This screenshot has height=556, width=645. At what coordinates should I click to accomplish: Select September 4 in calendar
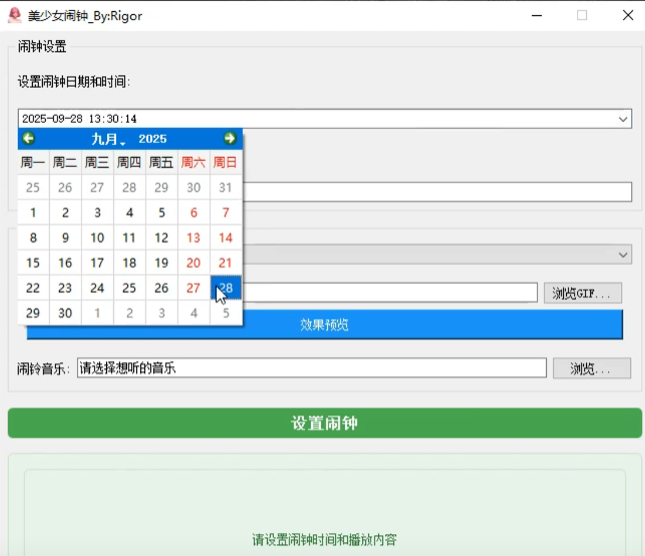coord(129,213)
